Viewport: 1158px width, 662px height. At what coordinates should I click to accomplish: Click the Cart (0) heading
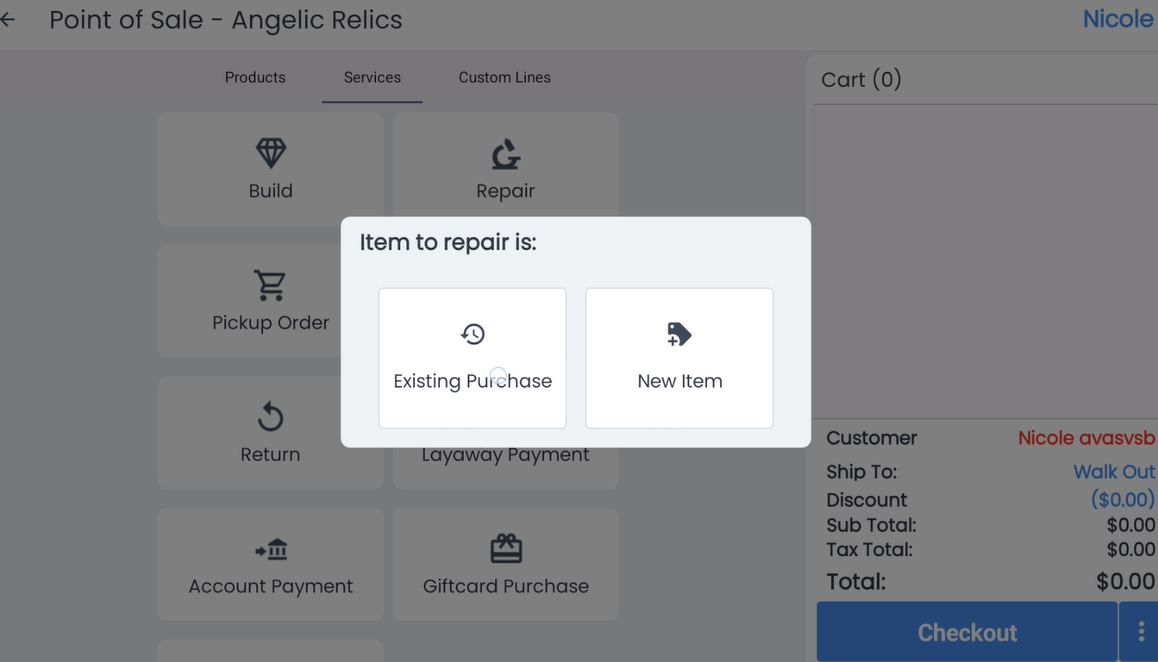(861, 80)
